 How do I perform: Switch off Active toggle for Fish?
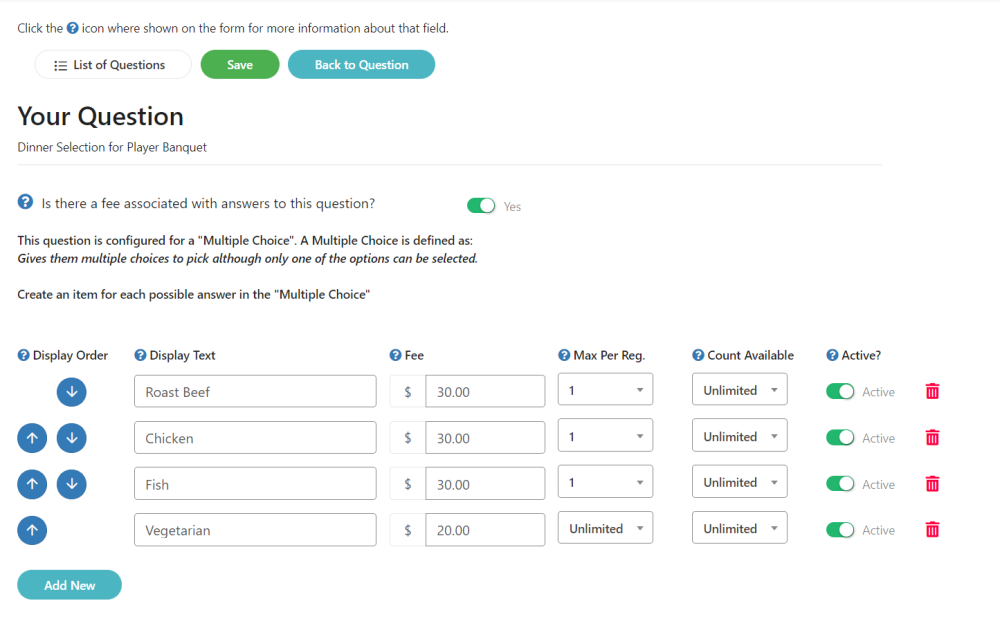point(840,484)
